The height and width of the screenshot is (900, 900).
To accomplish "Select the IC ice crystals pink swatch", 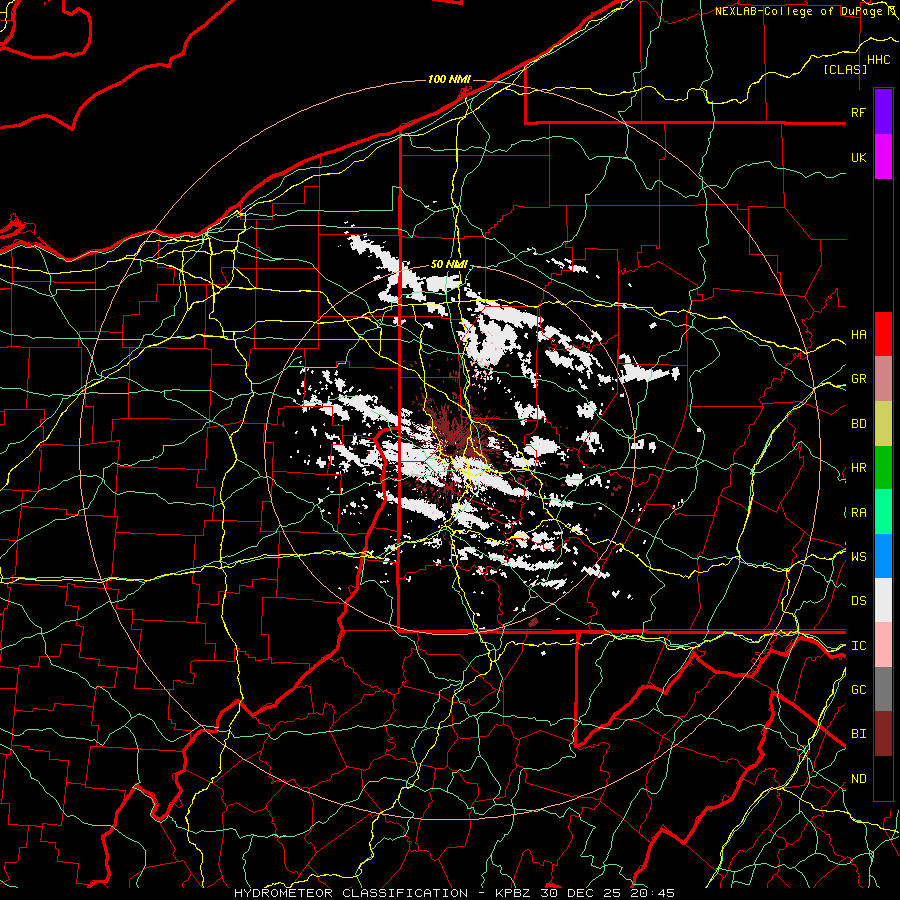I will point(883,645).
